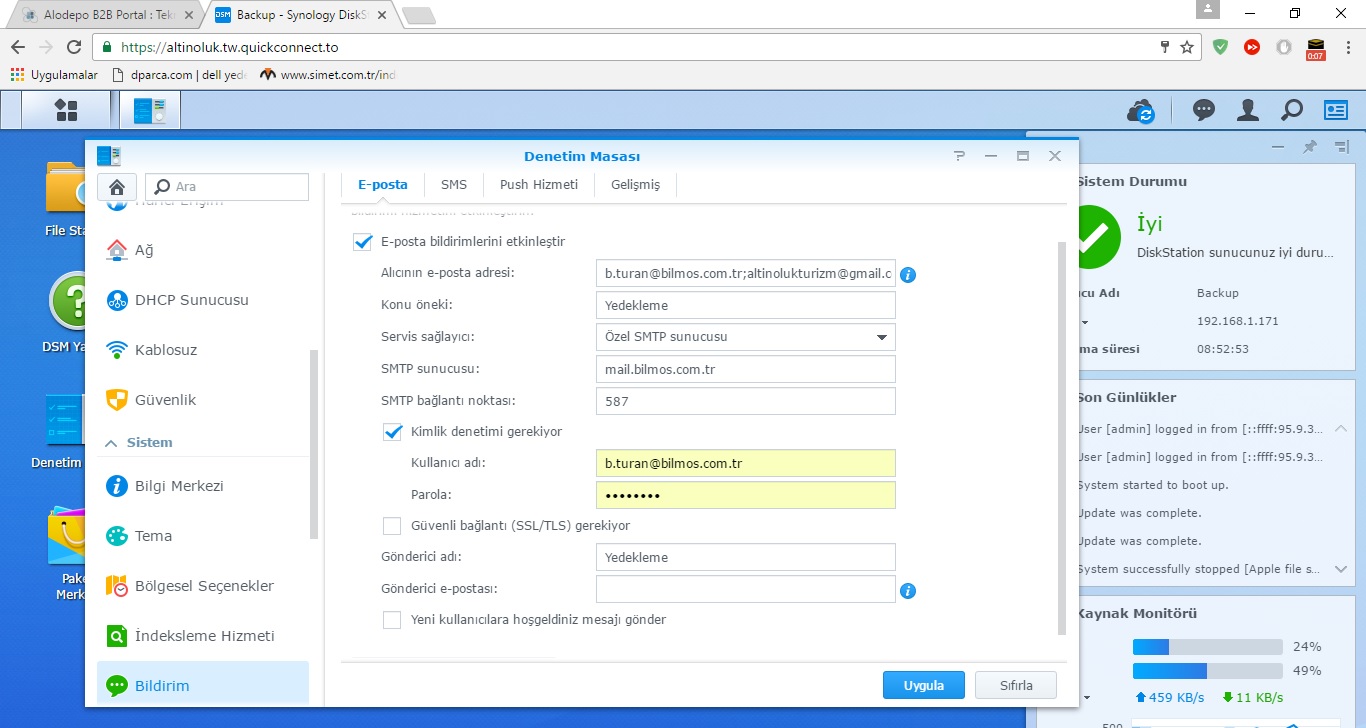Collapse the Son Günlükler log list chevron

tap(1341, 429)
